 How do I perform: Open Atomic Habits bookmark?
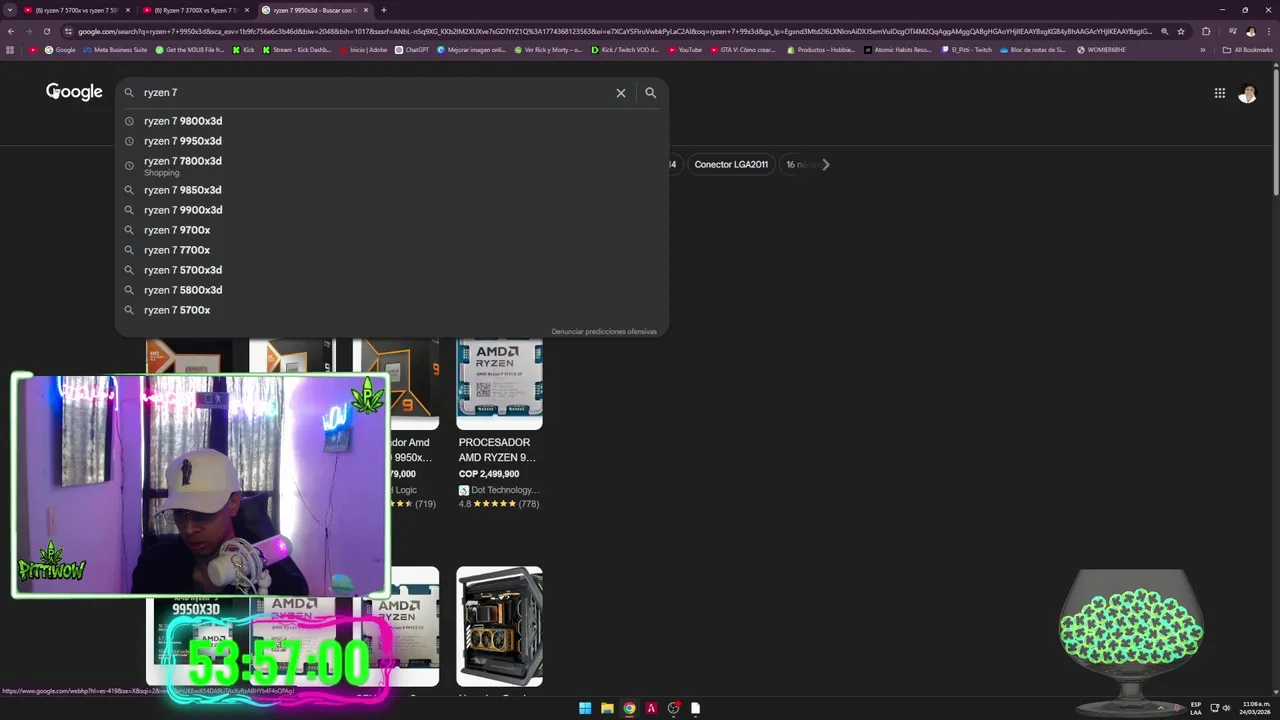pyautogui.click(x=897, y=49)
